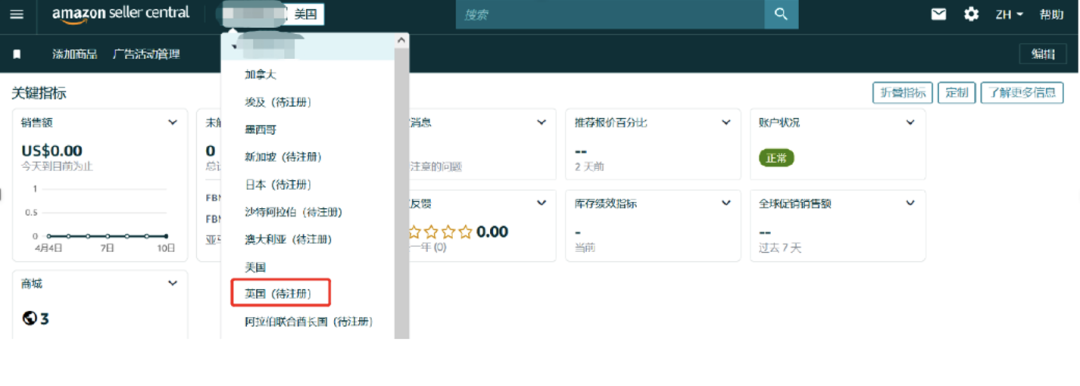Click the bookmark icon in toolbar
Image resolution: width=1080 pixels, height=386 pixels.
tap(17, 54)
